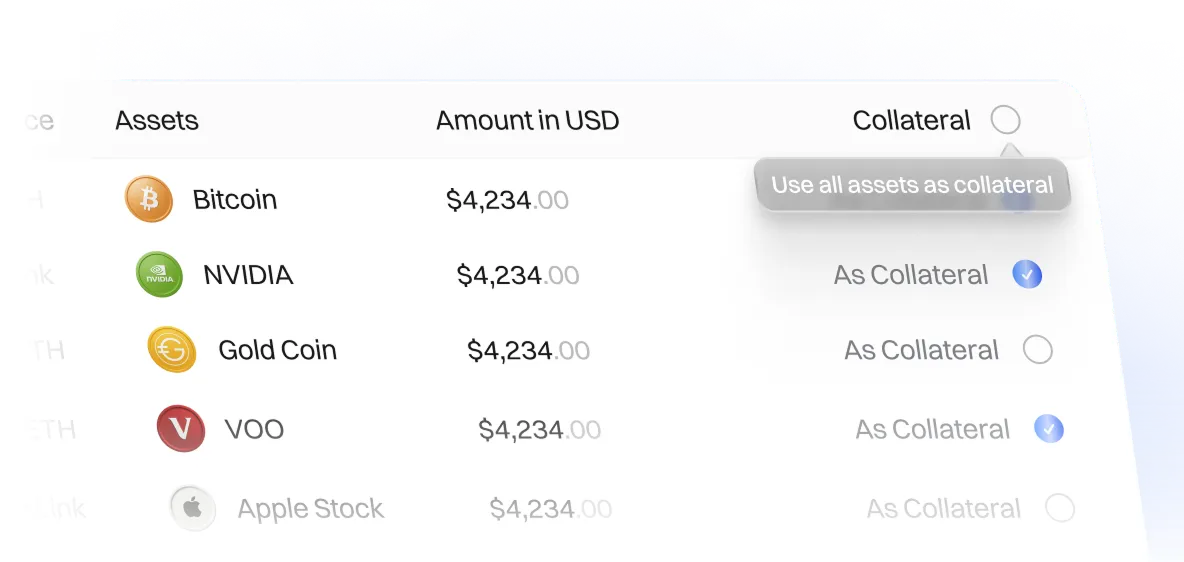Click the Collateral column header label
The width and height of the screenshot is (1184, 562).
pos(911,121)
